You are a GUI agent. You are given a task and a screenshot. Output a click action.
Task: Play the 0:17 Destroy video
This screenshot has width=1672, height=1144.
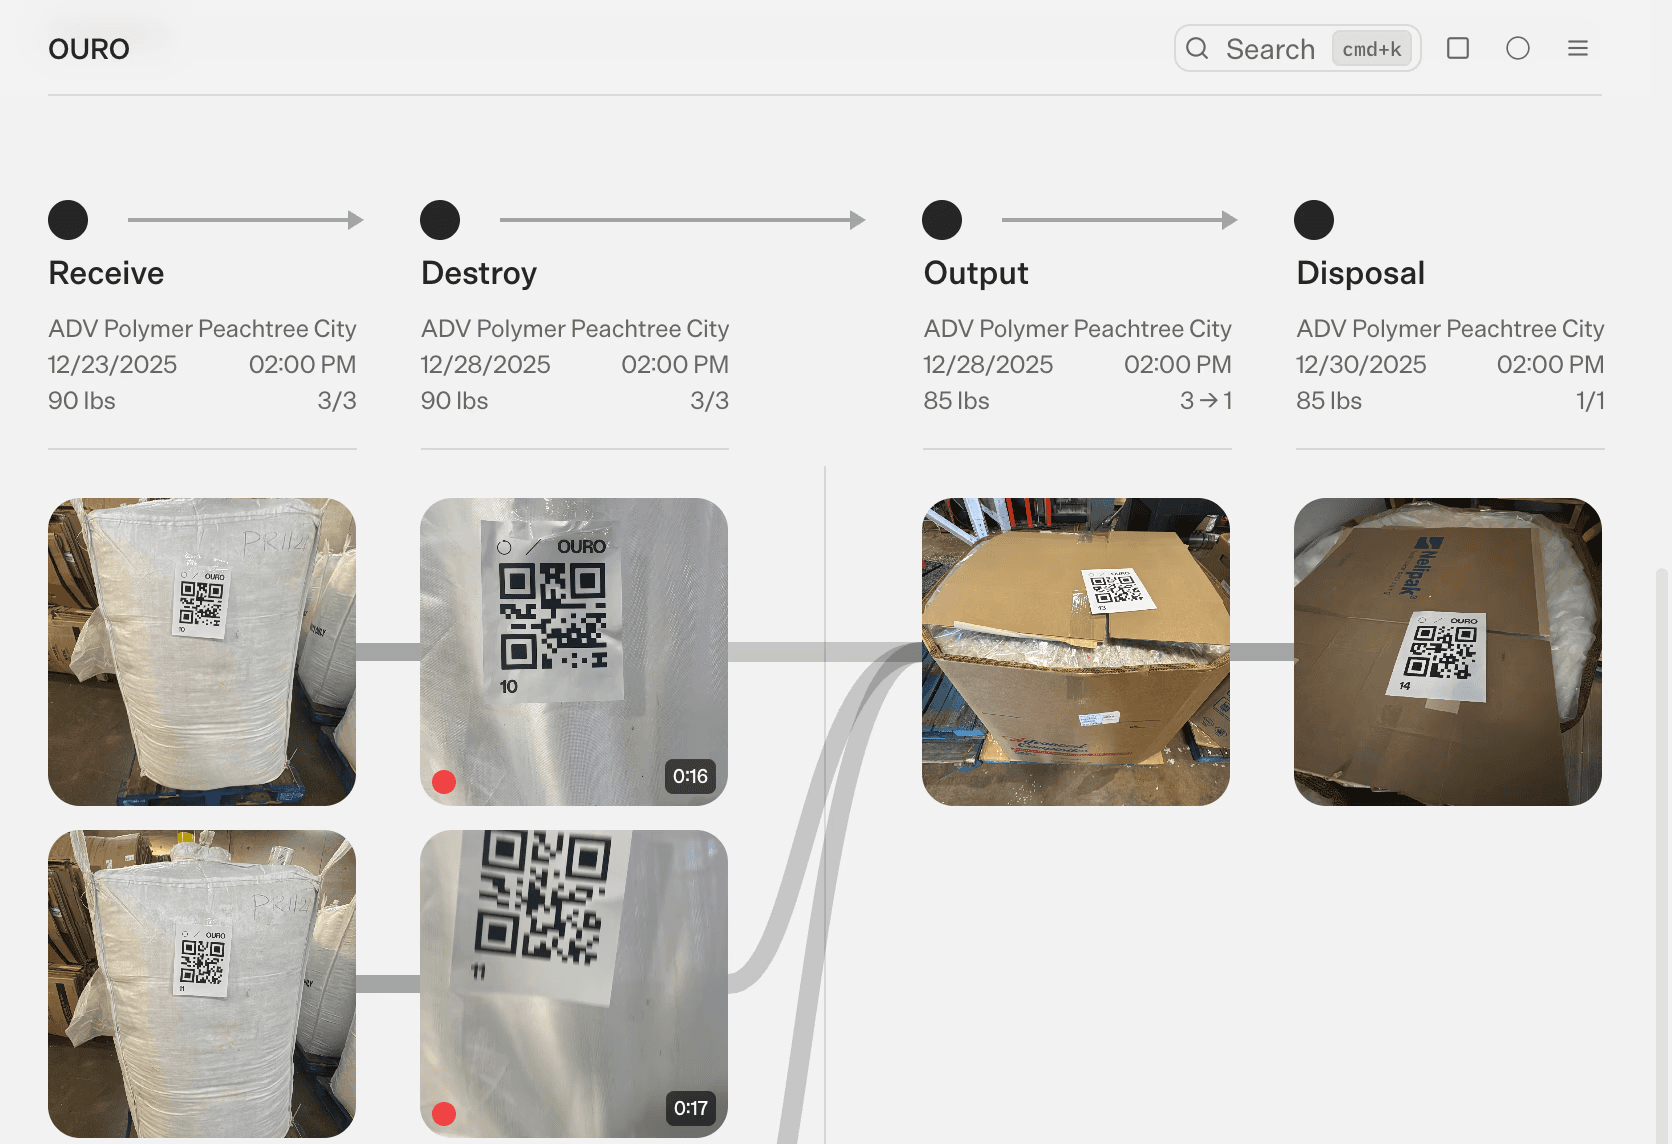(574, 984)
